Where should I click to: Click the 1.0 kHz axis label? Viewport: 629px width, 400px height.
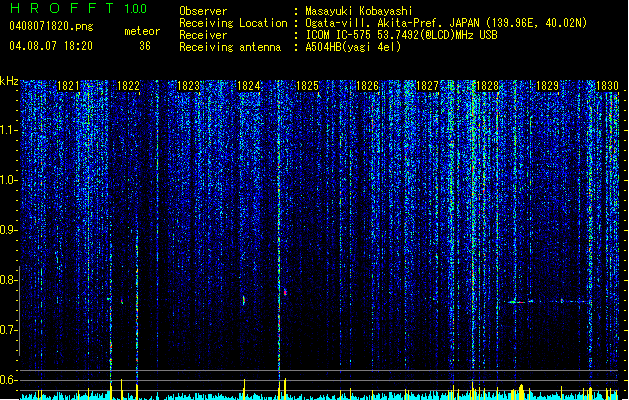(8, 180)
